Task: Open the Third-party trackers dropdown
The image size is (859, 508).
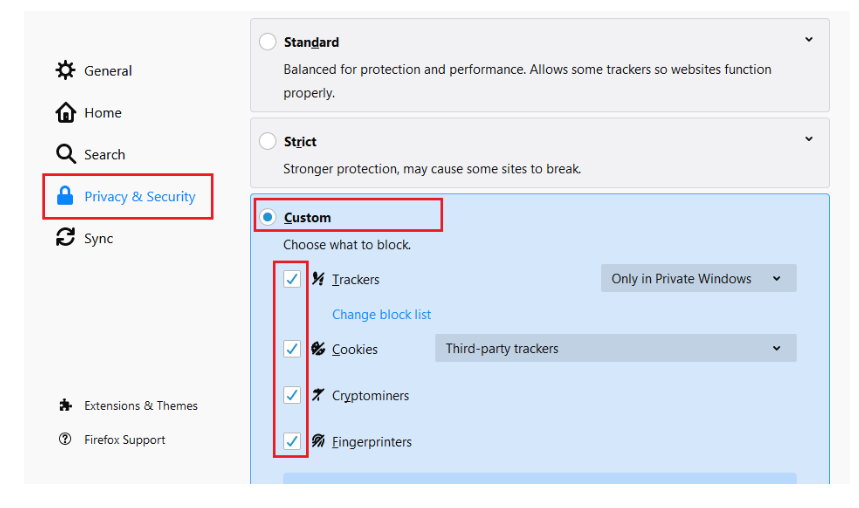Action: coord(616,348)
